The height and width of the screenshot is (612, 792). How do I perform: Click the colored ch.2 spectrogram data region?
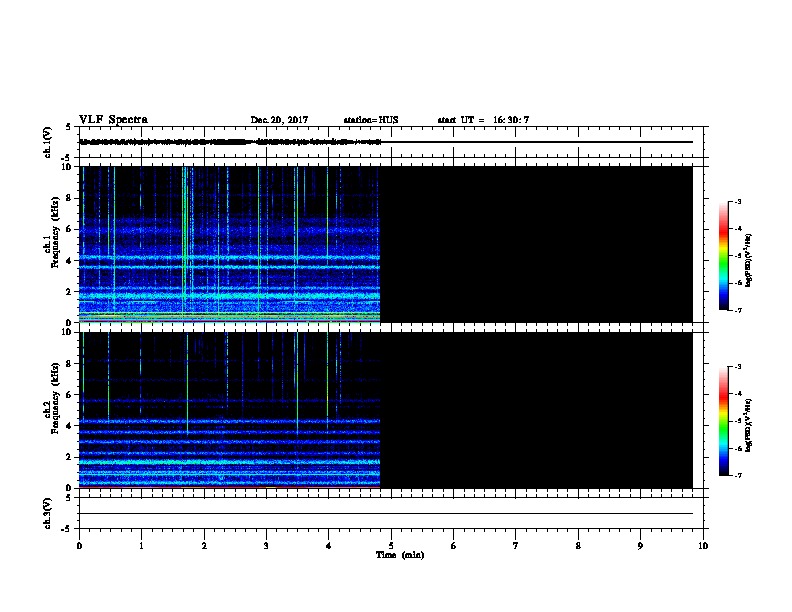(229, 410)
